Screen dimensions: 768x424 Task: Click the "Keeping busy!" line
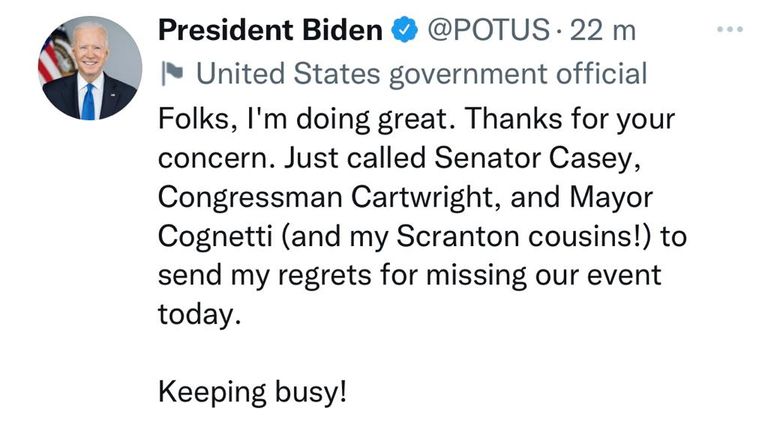253,389
